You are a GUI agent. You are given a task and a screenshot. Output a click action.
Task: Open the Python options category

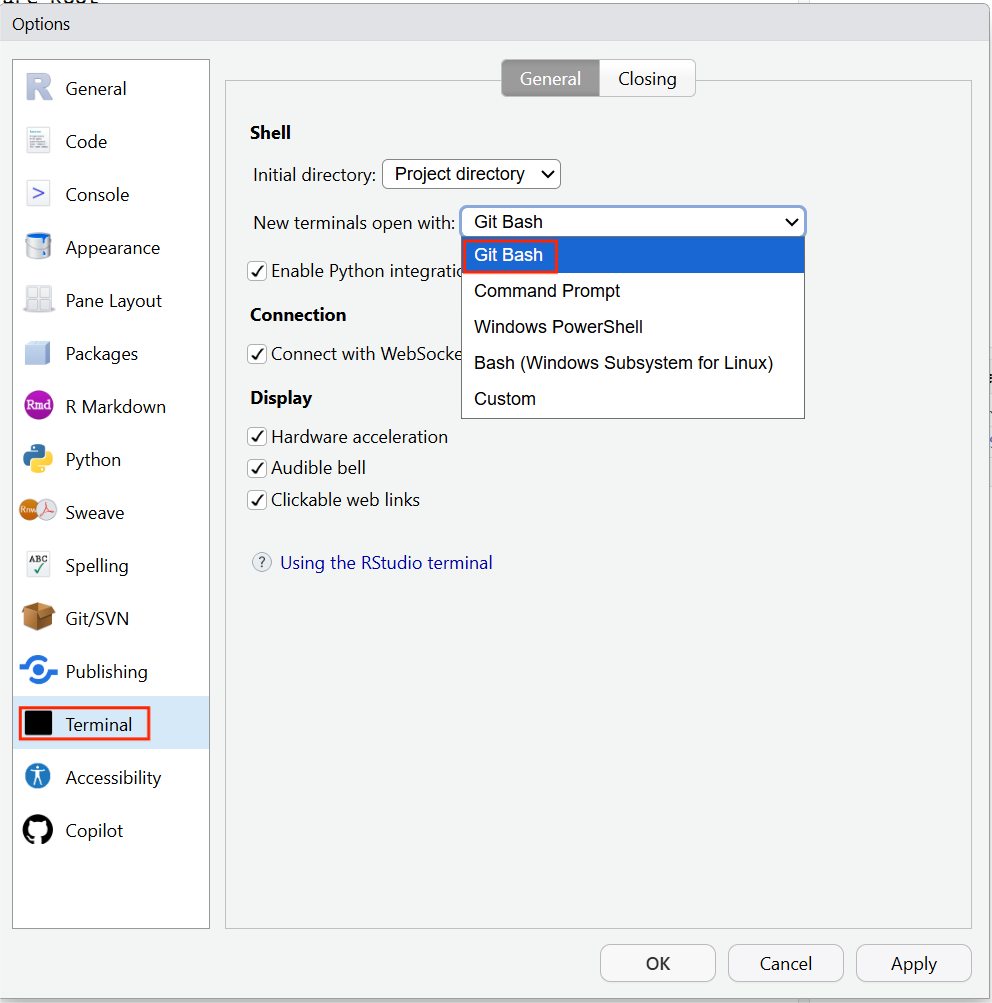111,460
